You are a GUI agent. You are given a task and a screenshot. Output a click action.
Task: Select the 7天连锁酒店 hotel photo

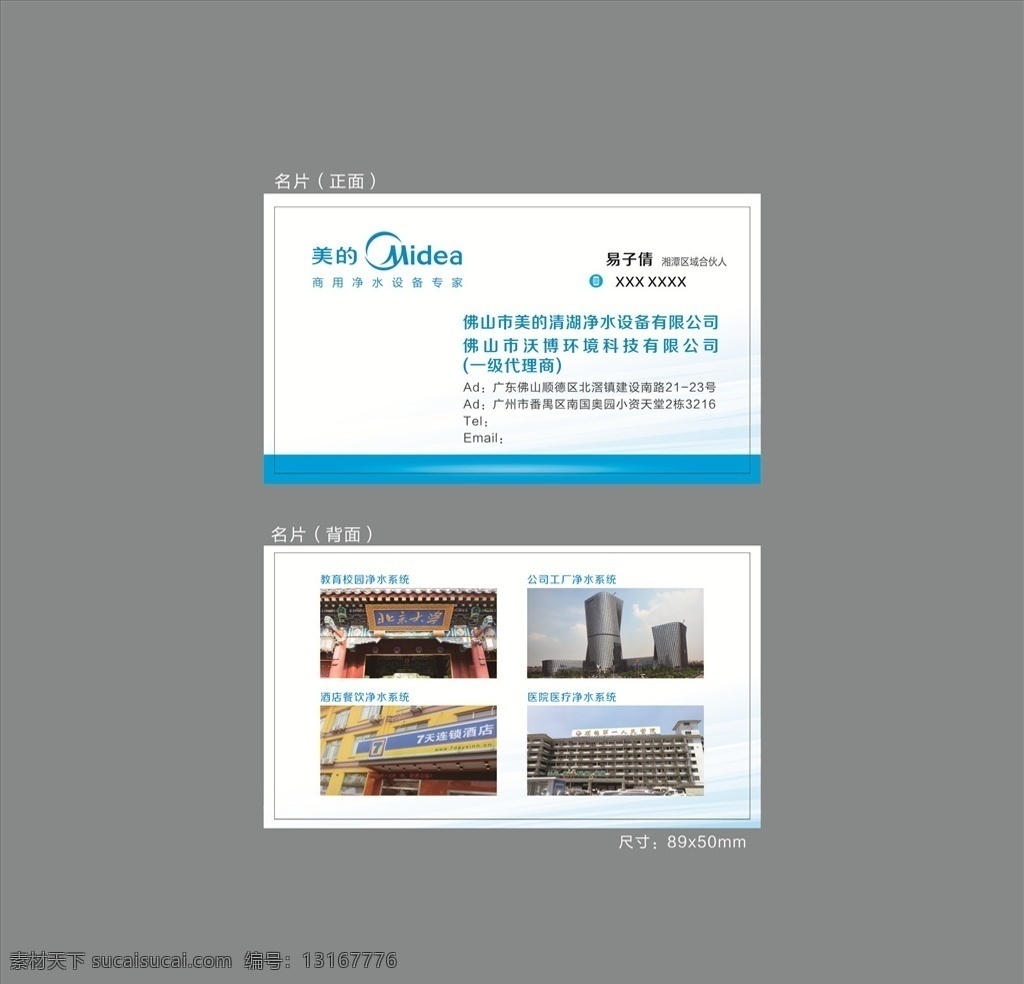[x=408, y=750]
